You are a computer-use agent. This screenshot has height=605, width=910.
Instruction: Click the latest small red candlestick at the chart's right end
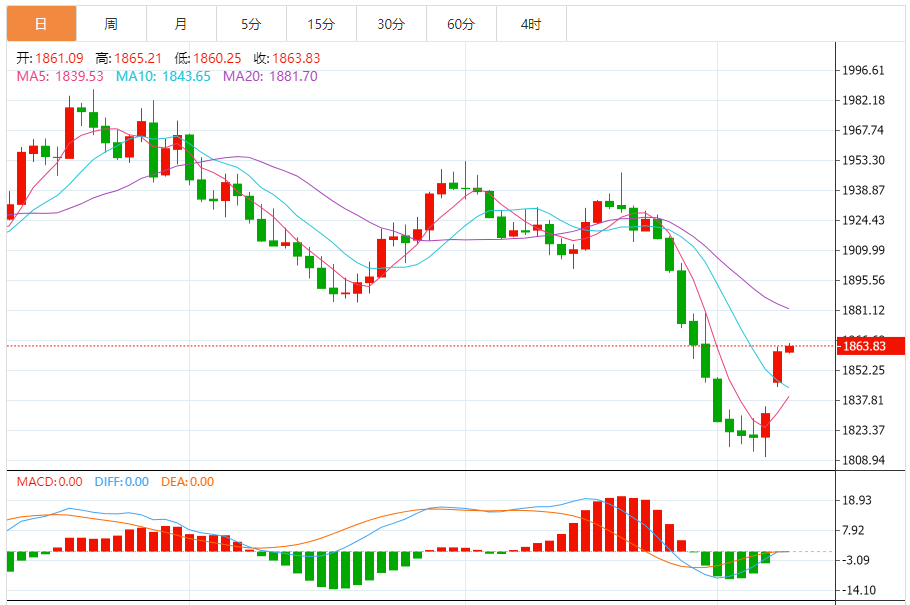click(x=789, y=348)
